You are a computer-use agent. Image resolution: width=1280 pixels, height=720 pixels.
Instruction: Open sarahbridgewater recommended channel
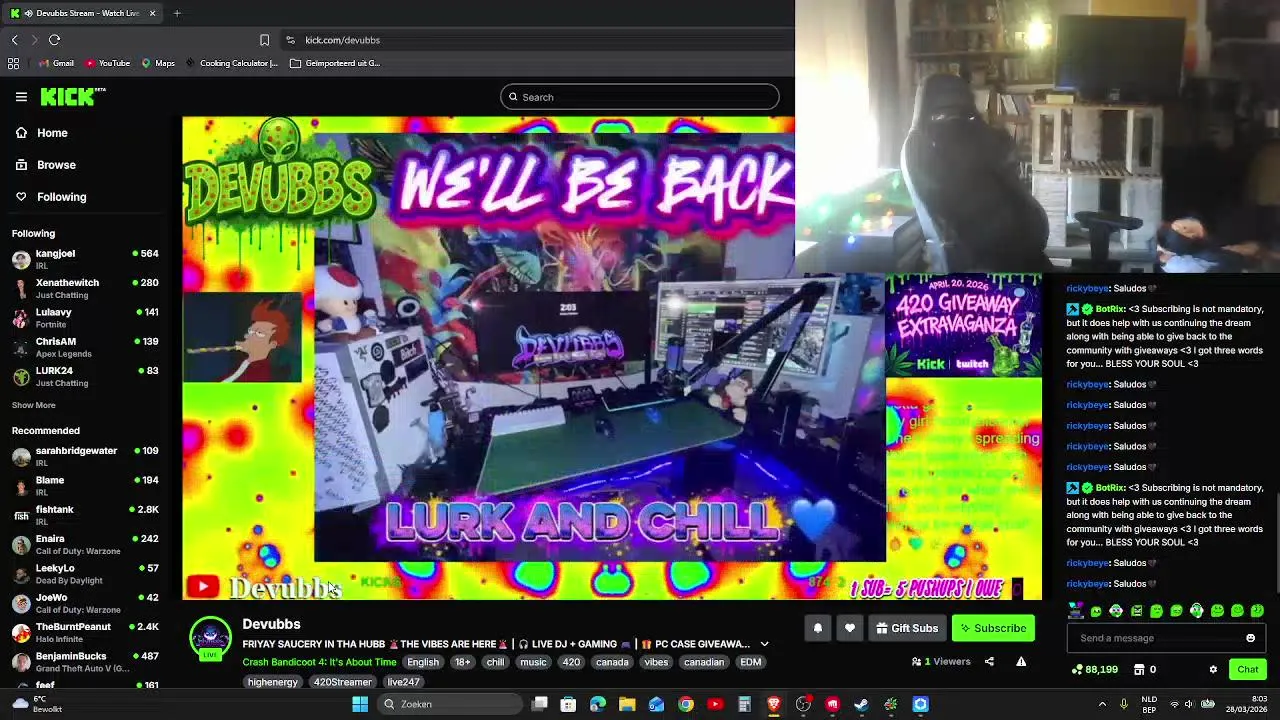(85, 456)
